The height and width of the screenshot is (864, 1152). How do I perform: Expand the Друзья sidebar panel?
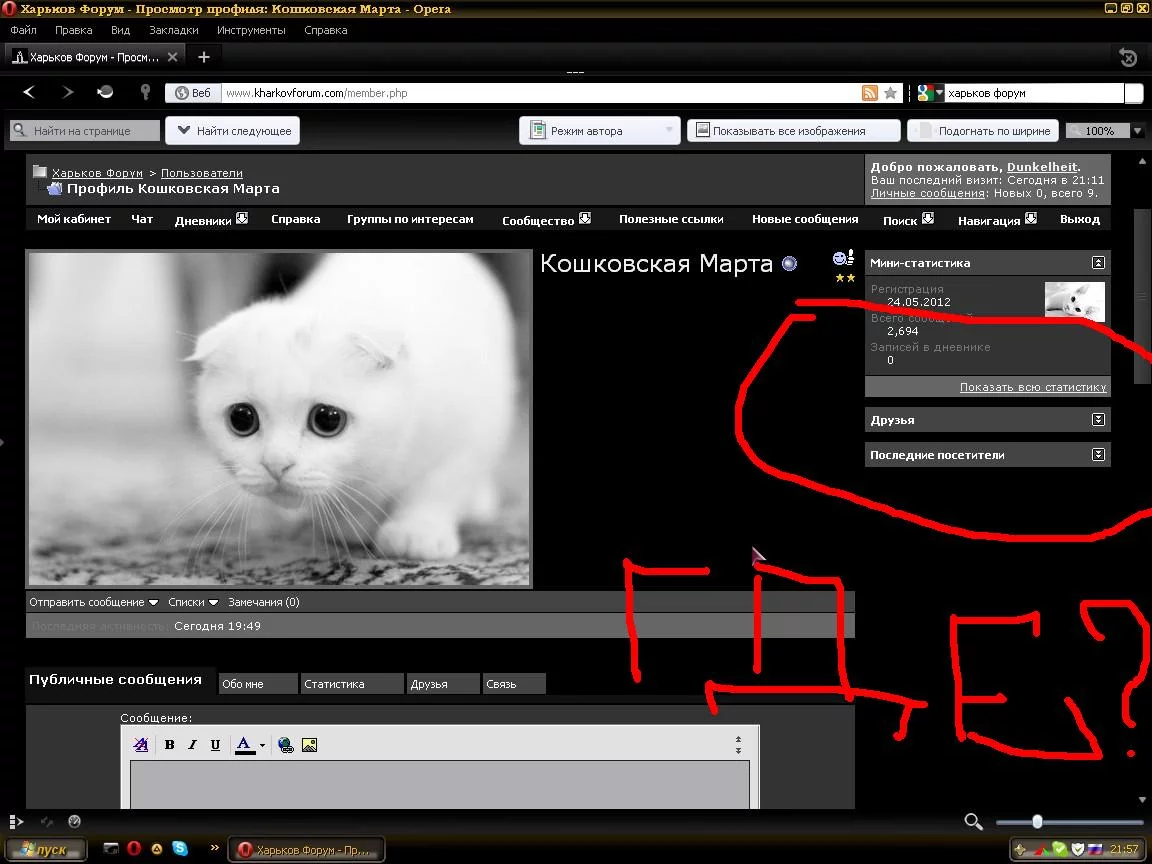click(x=1098, y=420)
